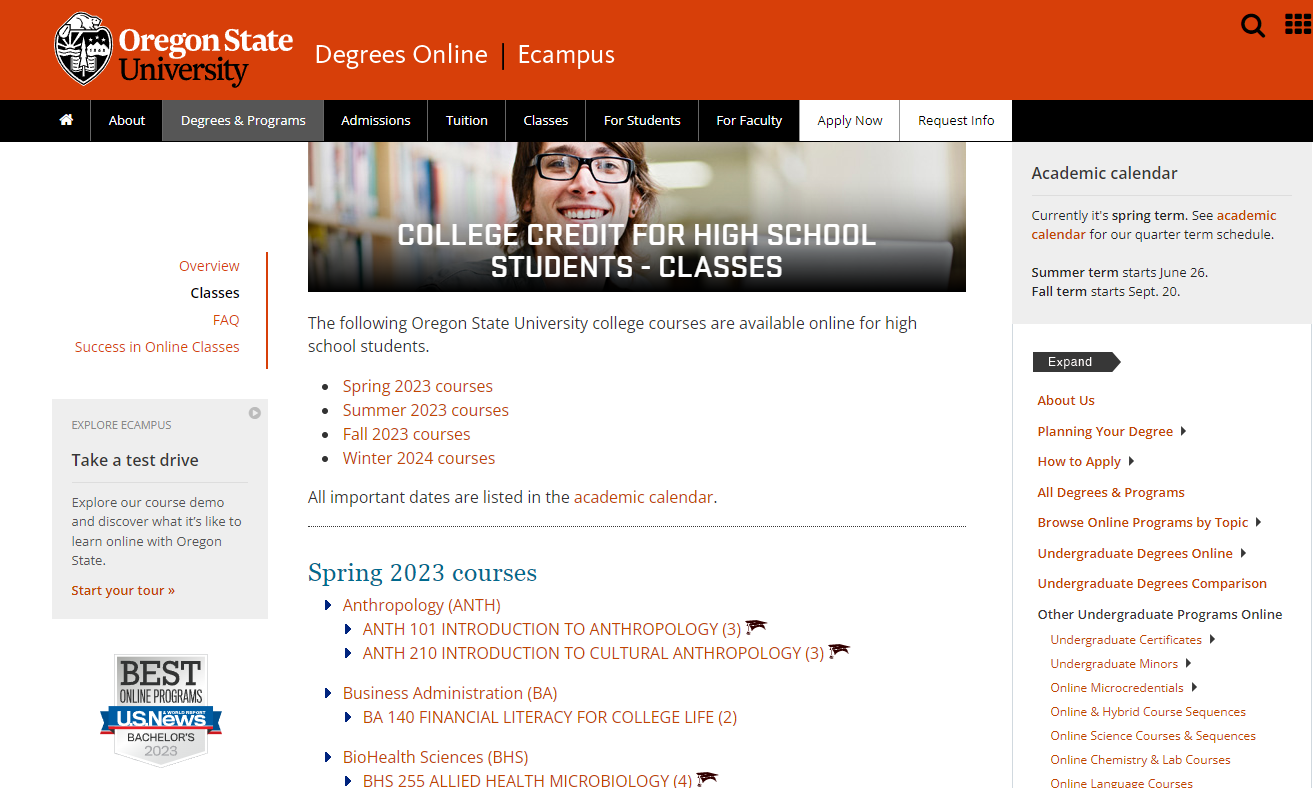The height and width of the screenshot is (788, 1313).
Task: Expand Browse Online Programs by Topic arrow
Action: click(1259, 522)
